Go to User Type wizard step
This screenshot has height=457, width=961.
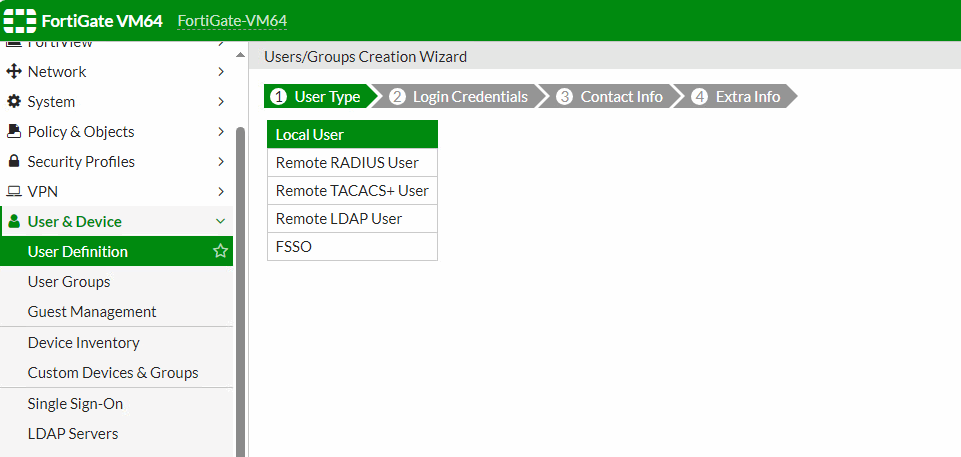click(x=322, y=97)
